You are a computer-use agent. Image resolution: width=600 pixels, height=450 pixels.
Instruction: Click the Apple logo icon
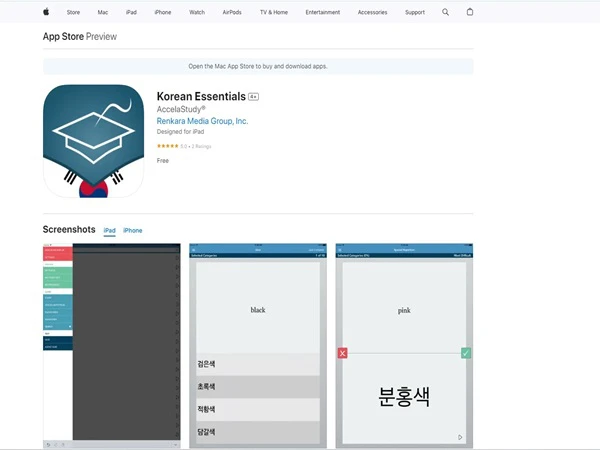(46, 12)
